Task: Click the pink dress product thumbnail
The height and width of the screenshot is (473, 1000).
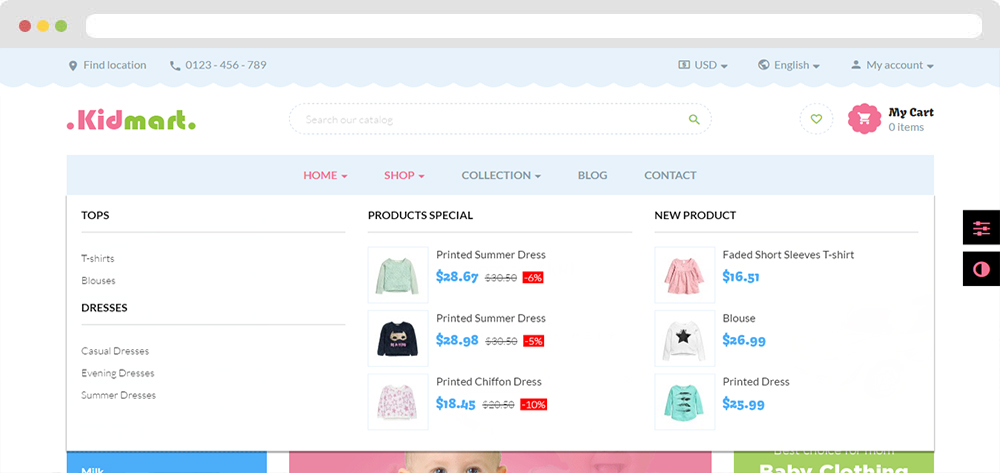Action: pos(684,275)
